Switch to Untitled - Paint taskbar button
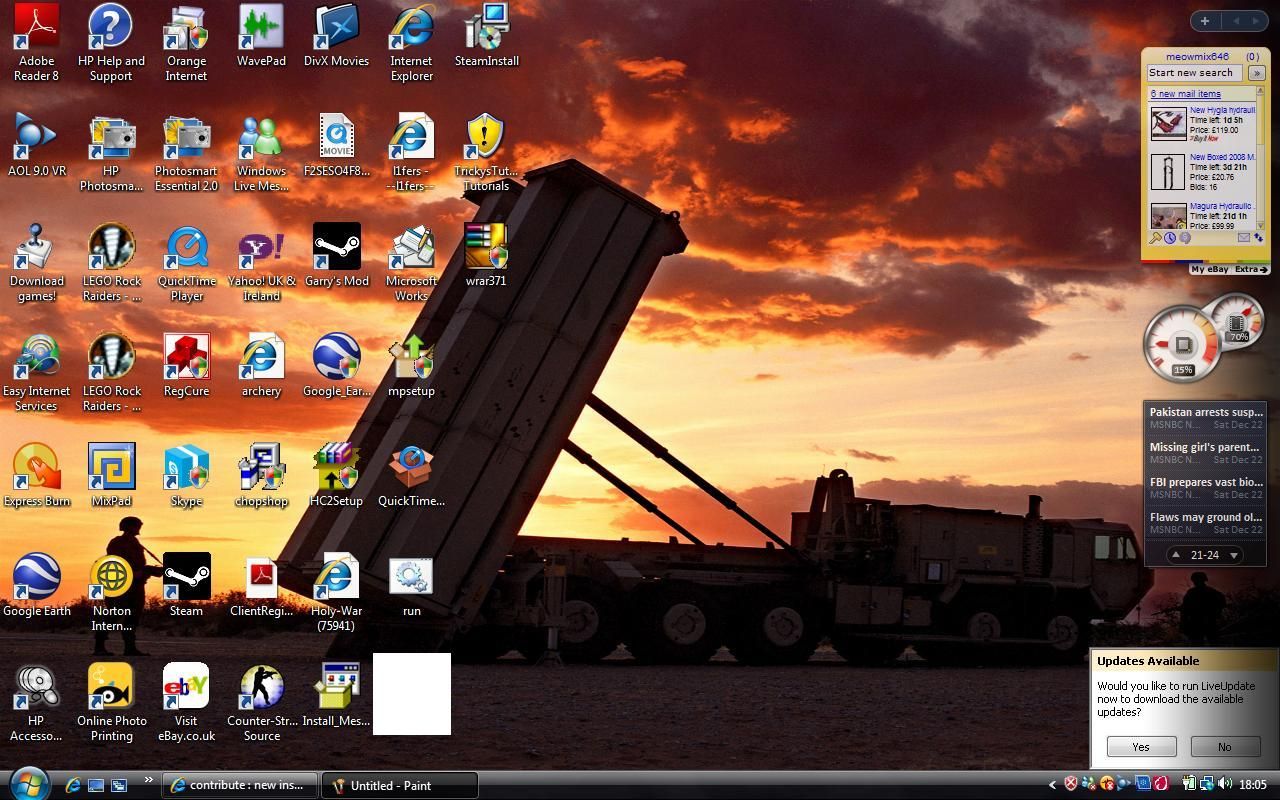This screenshot has width=1280, height=800. point(399,786)
